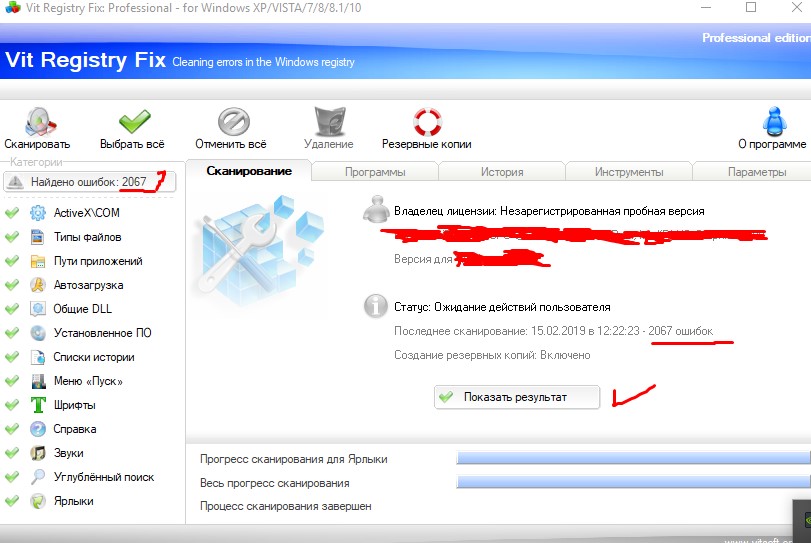Click the Весь прогресс сканирования progress bar
Screen dimensions: 811x543
(634, 482)
